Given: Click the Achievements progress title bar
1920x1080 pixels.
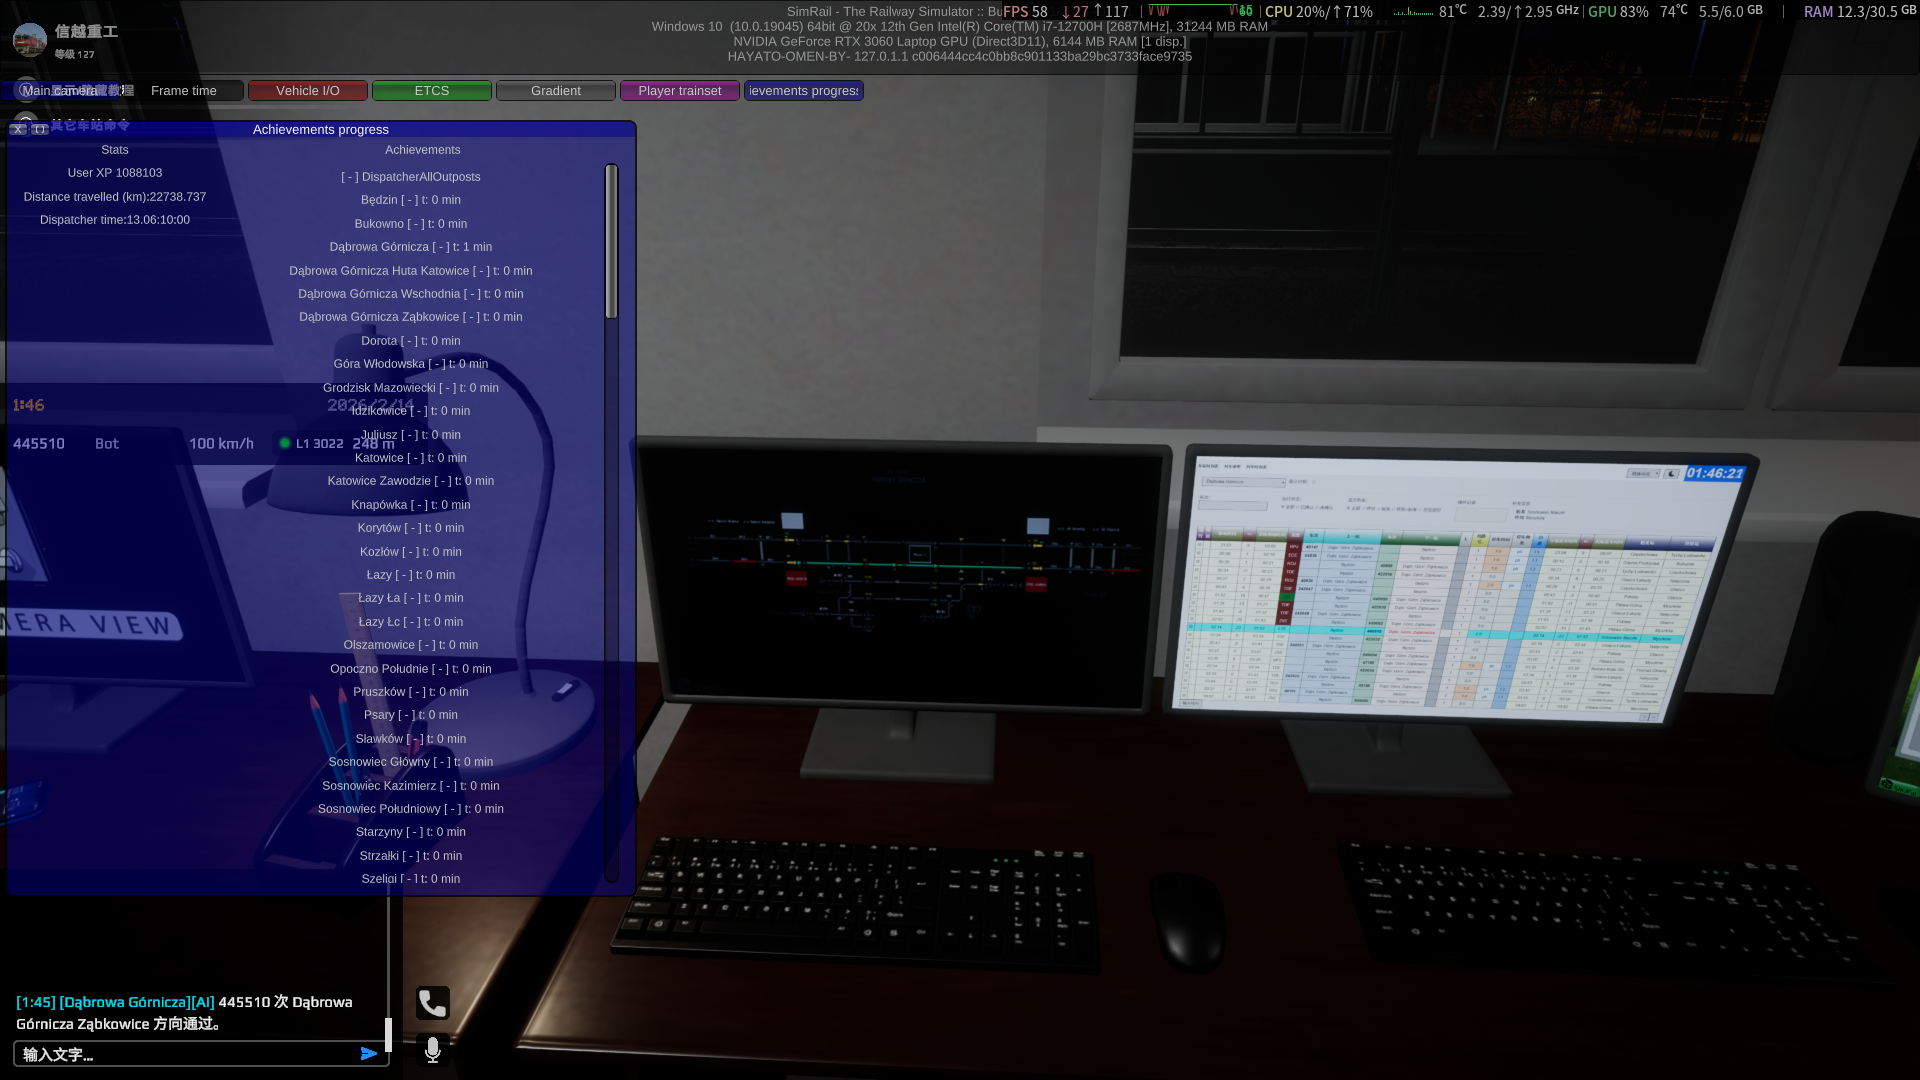Looking at the screenshot, I should (x=321, y=130).
